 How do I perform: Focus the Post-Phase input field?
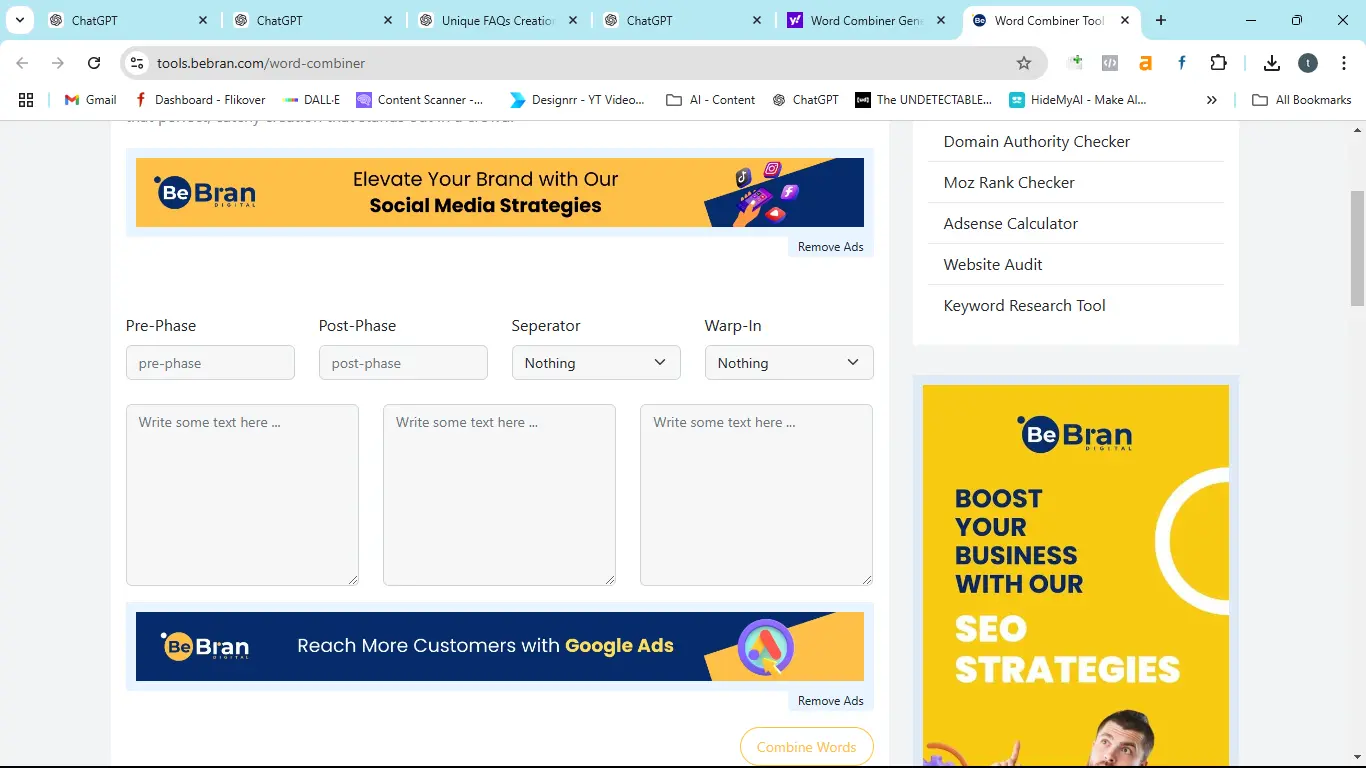(x=403, y=363)
